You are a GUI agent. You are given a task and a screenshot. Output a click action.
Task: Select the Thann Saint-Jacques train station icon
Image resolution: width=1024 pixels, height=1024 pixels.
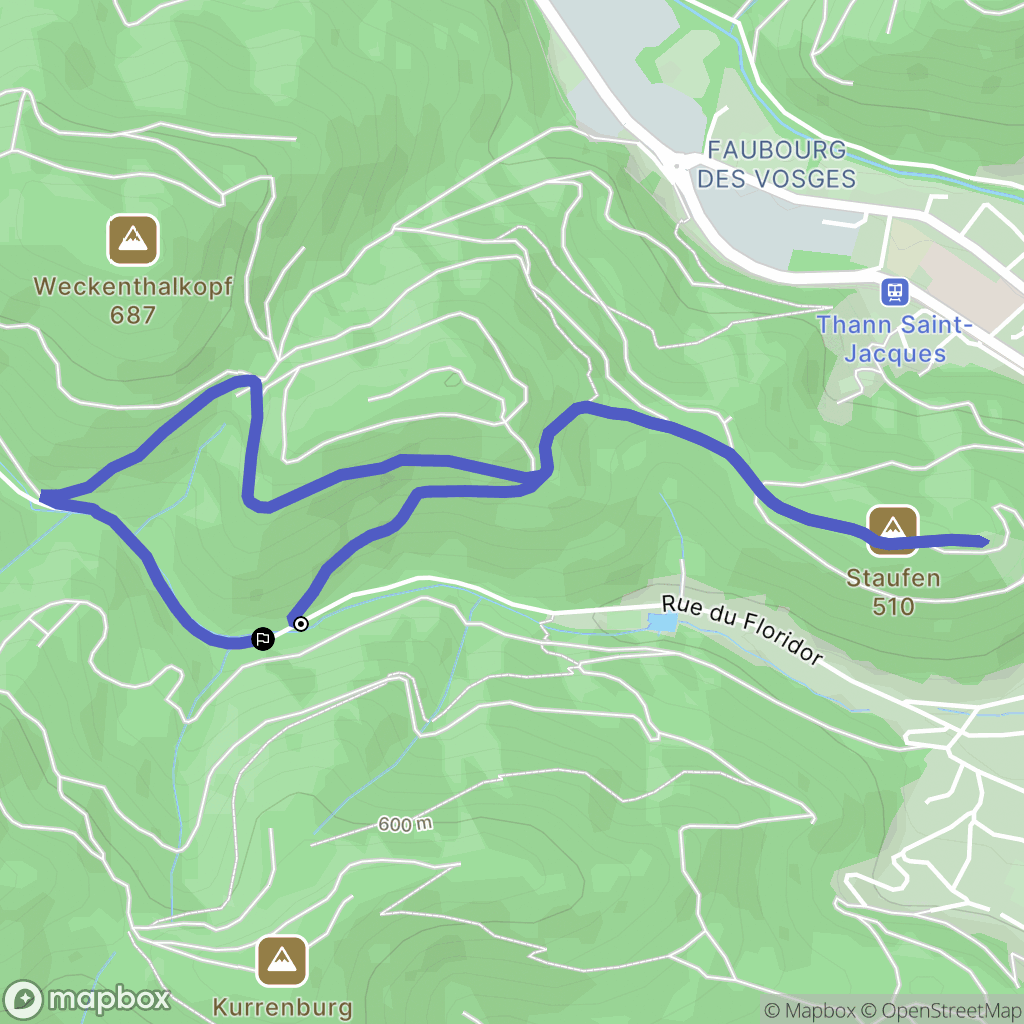[895, 292]
